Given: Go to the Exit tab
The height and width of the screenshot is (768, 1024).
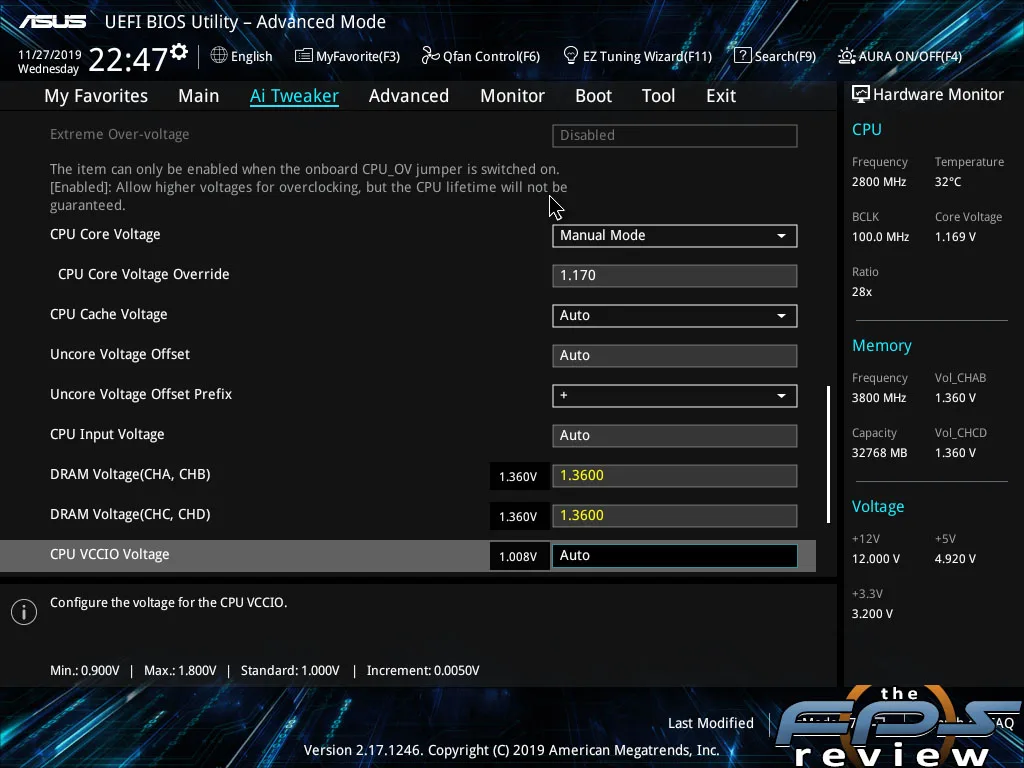Looking at the screenshot, I should (x=721, y=96).
